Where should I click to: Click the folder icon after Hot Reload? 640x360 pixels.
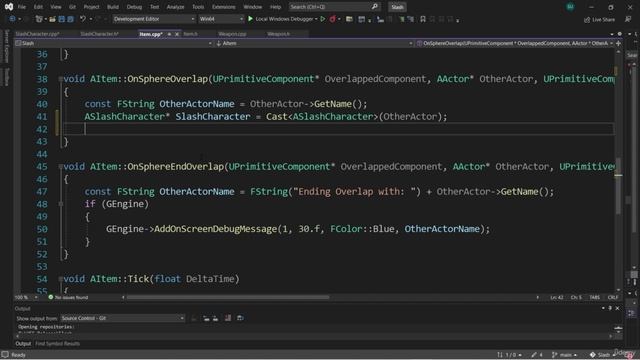click(x=349, y=19)
